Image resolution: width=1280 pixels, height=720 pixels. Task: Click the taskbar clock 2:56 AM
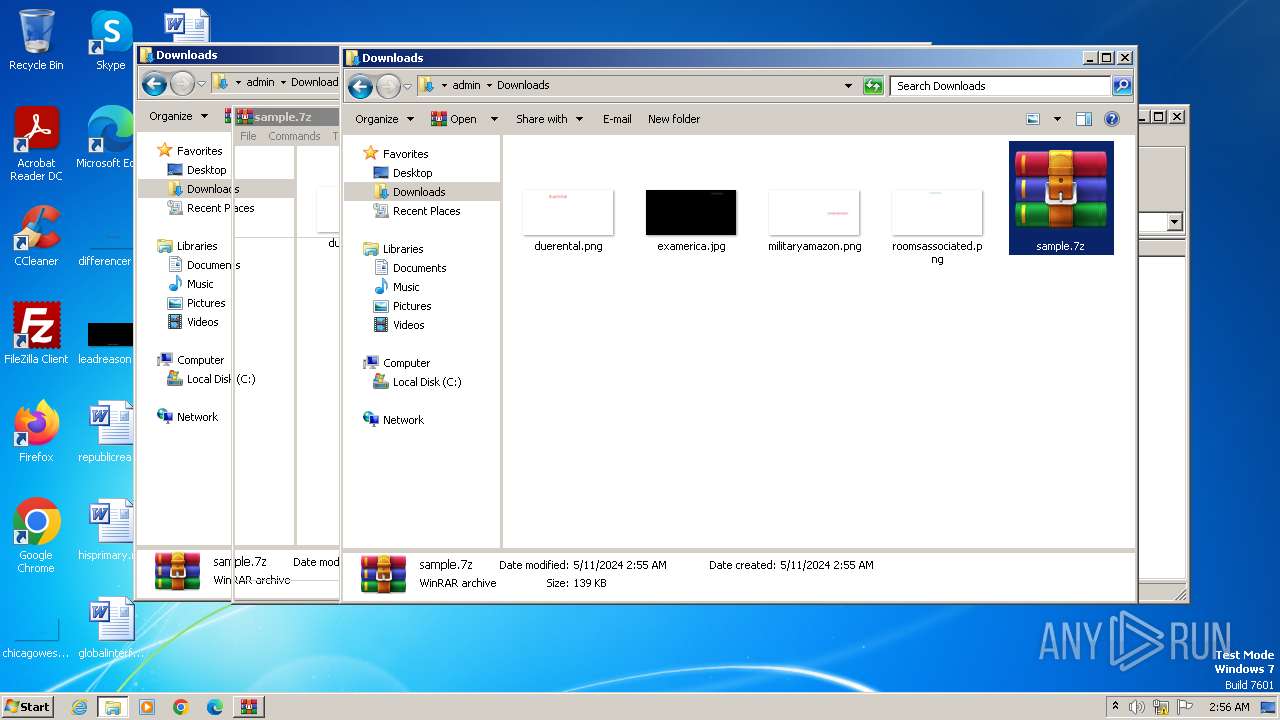tap(1229, 707)
